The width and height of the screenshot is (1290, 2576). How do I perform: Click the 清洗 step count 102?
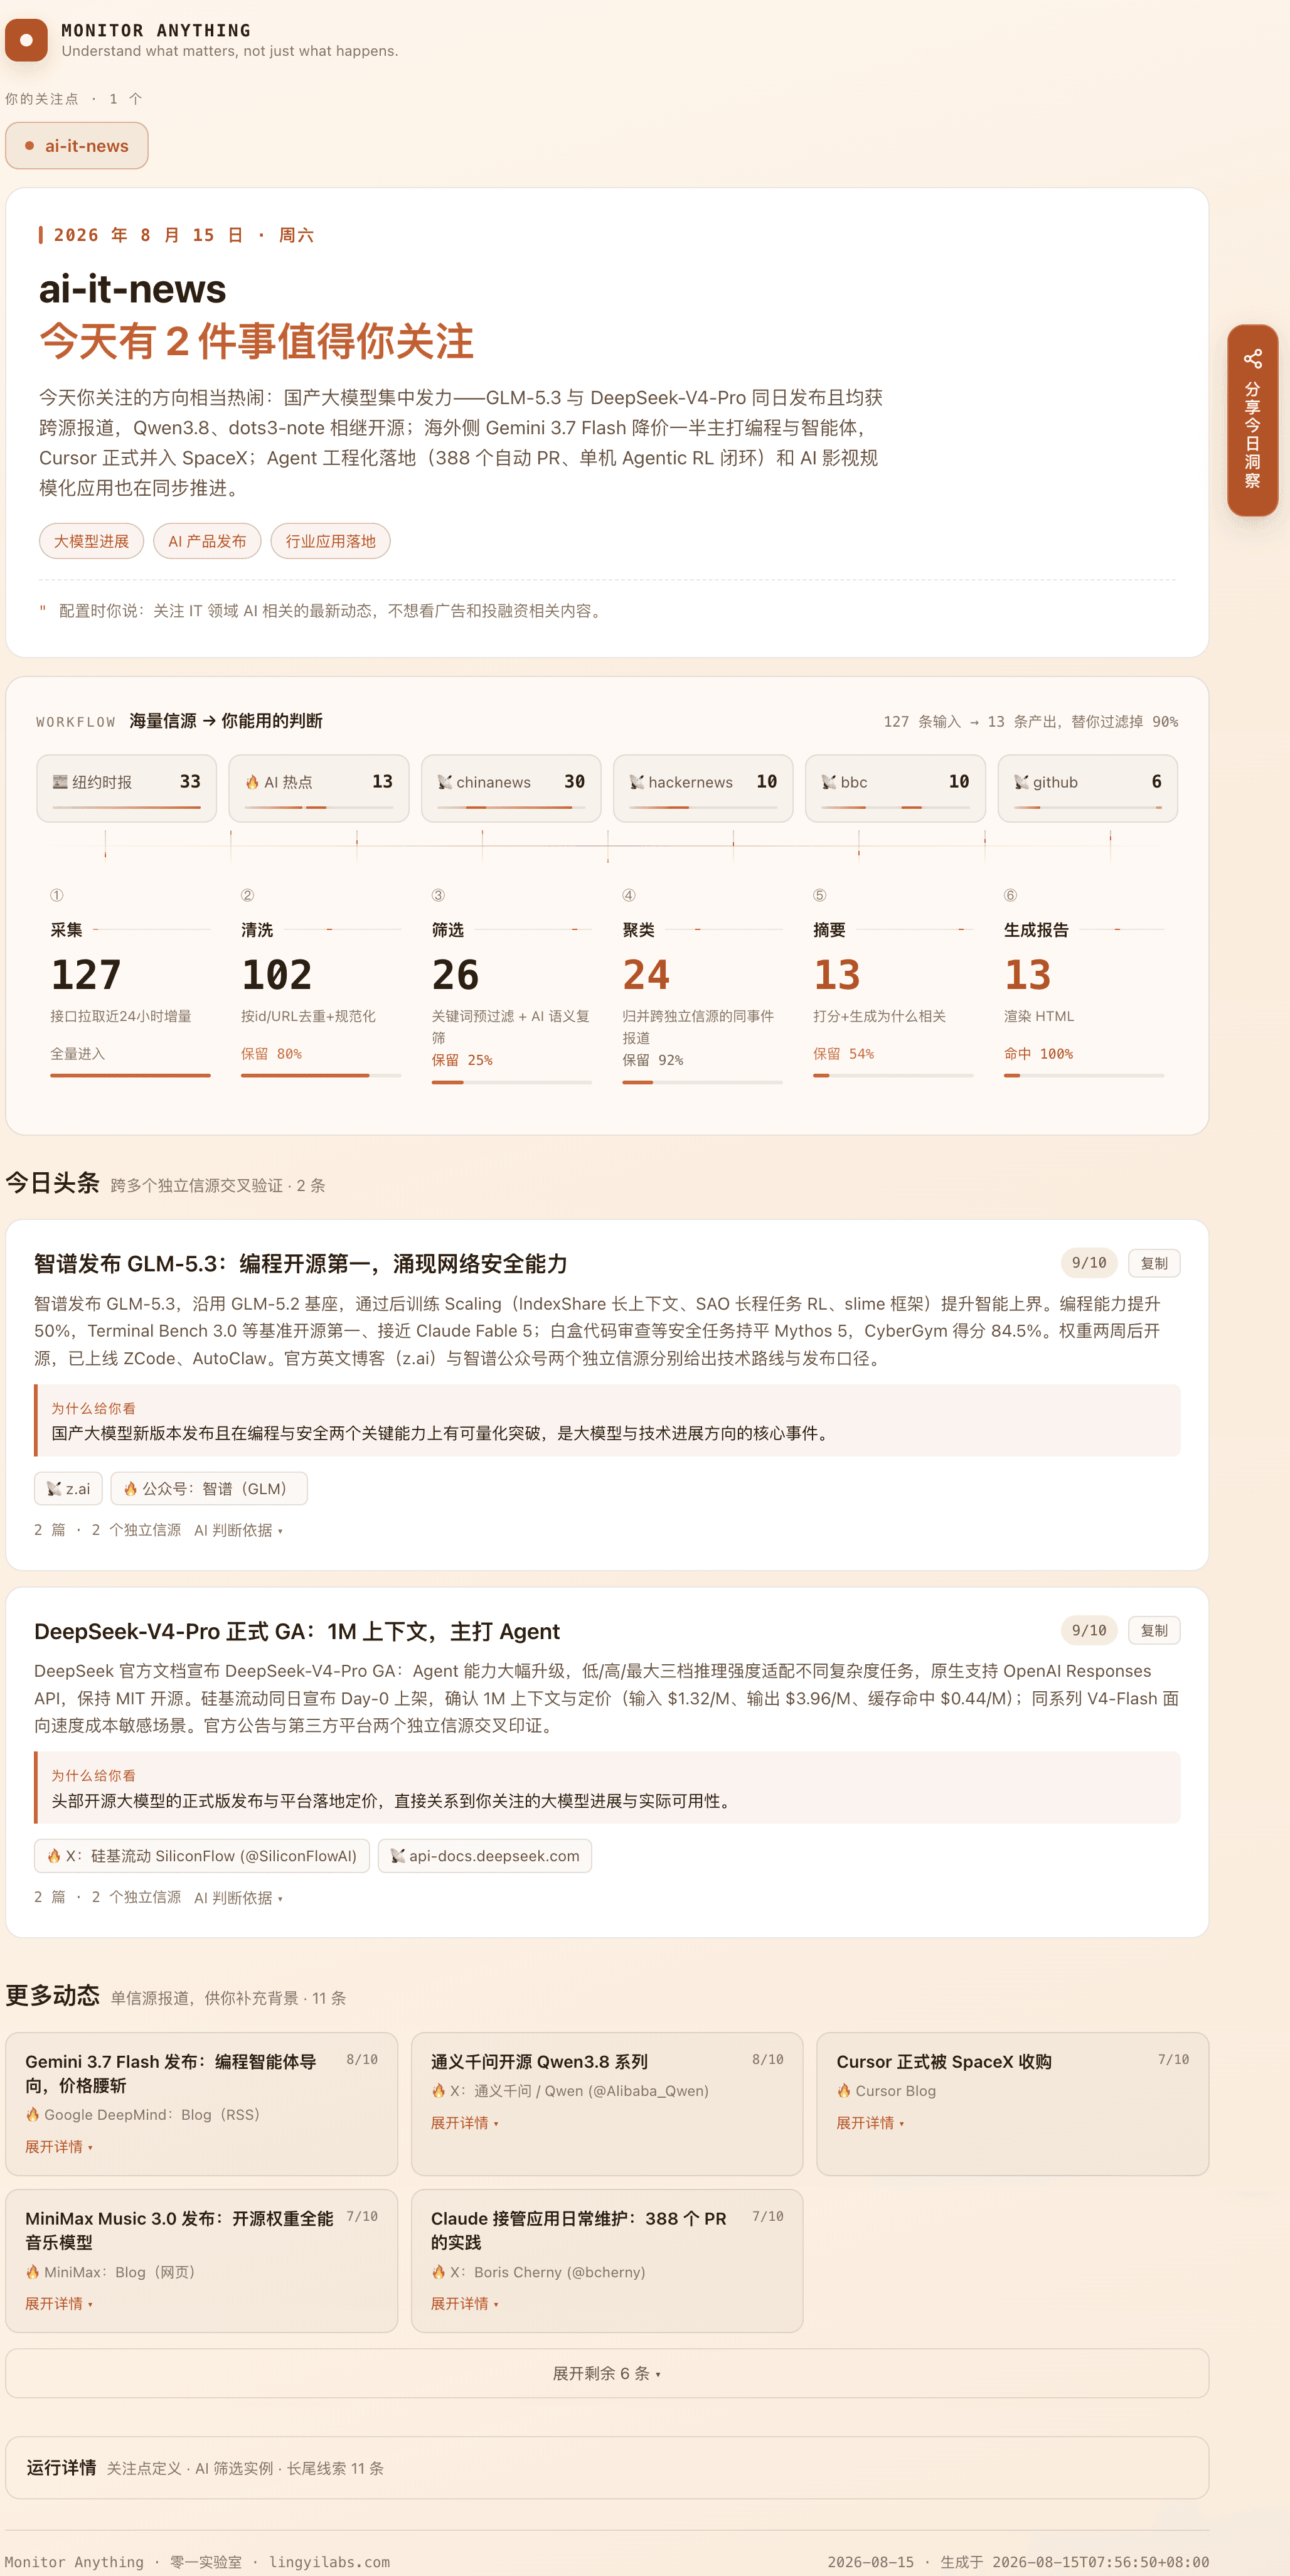click(x=277, y=975)
